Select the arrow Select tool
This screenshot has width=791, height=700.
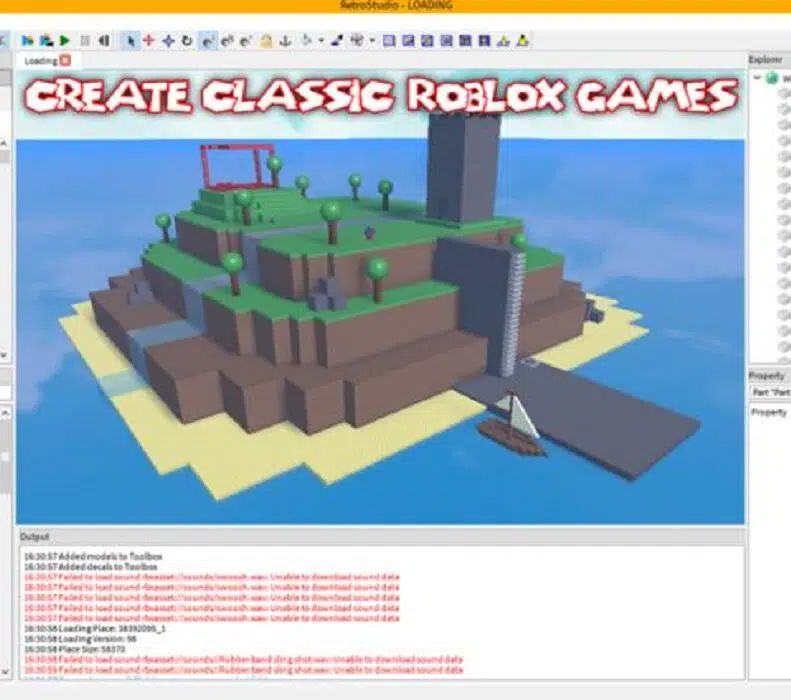coord(131,41)
